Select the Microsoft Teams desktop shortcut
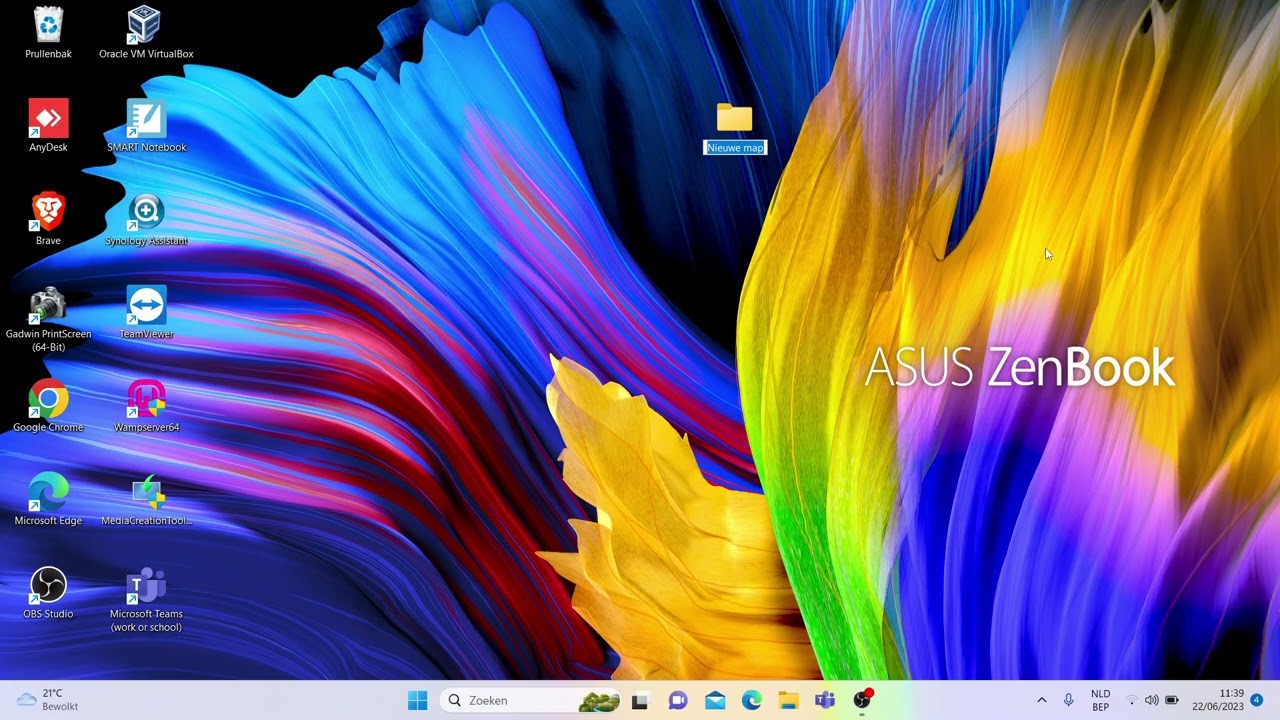 (x=146, y=599)
